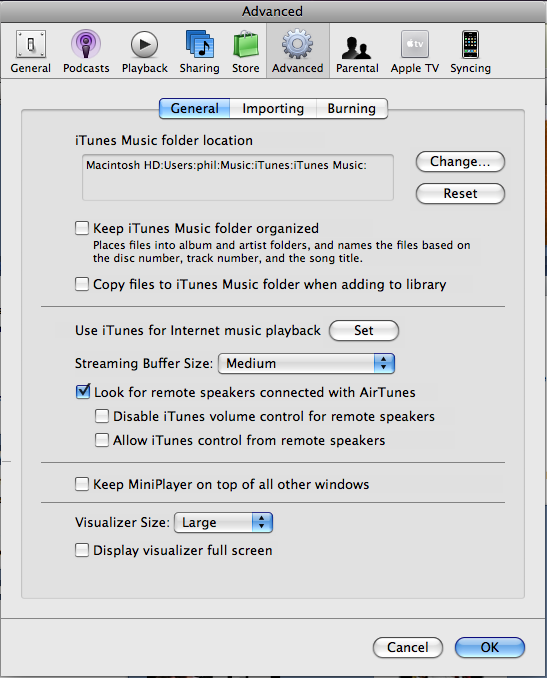547x678 pixels.
Task: Open the Syncing preferences pane
Action: pyautogui.click(x=470, y=51)
